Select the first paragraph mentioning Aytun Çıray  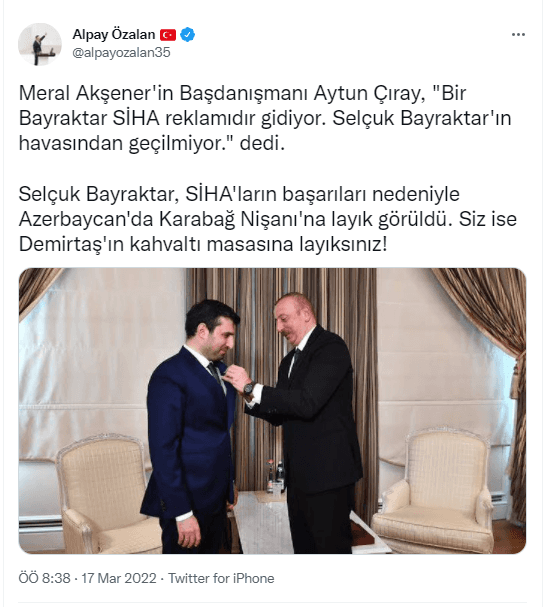(265, 118)
